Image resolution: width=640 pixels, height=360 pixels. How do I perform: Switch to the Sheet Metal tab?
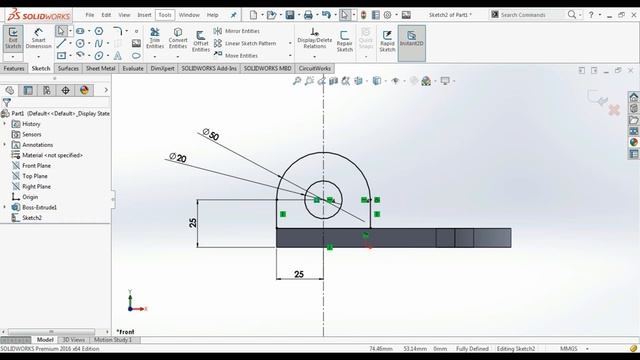tap(100, 68)
